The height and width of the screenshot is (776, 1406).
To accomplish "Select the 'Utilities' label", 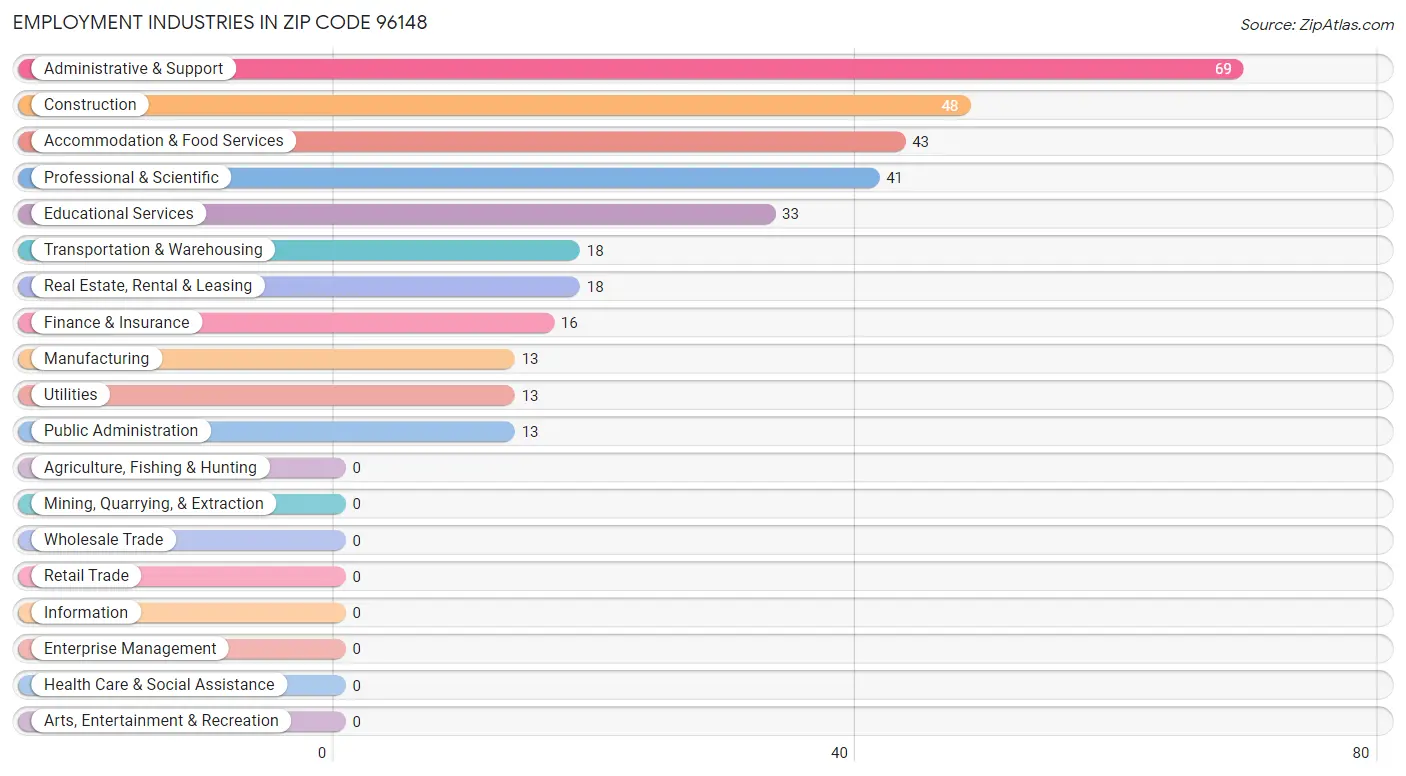I will (71, 395).
